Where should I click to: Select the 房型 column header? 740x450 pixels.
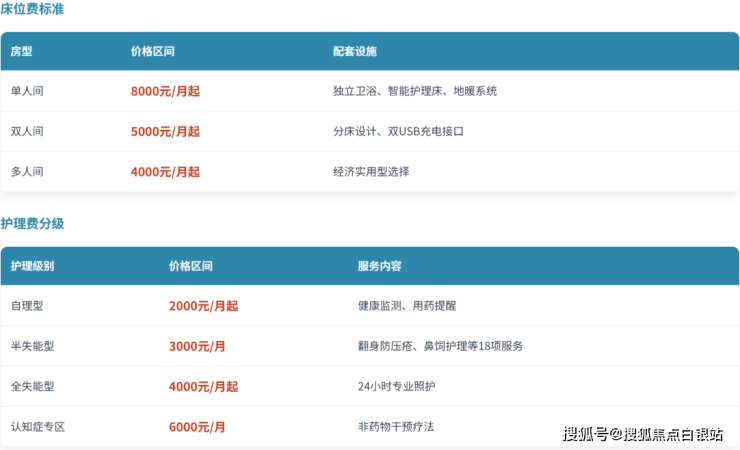click(x=22, y=51)
